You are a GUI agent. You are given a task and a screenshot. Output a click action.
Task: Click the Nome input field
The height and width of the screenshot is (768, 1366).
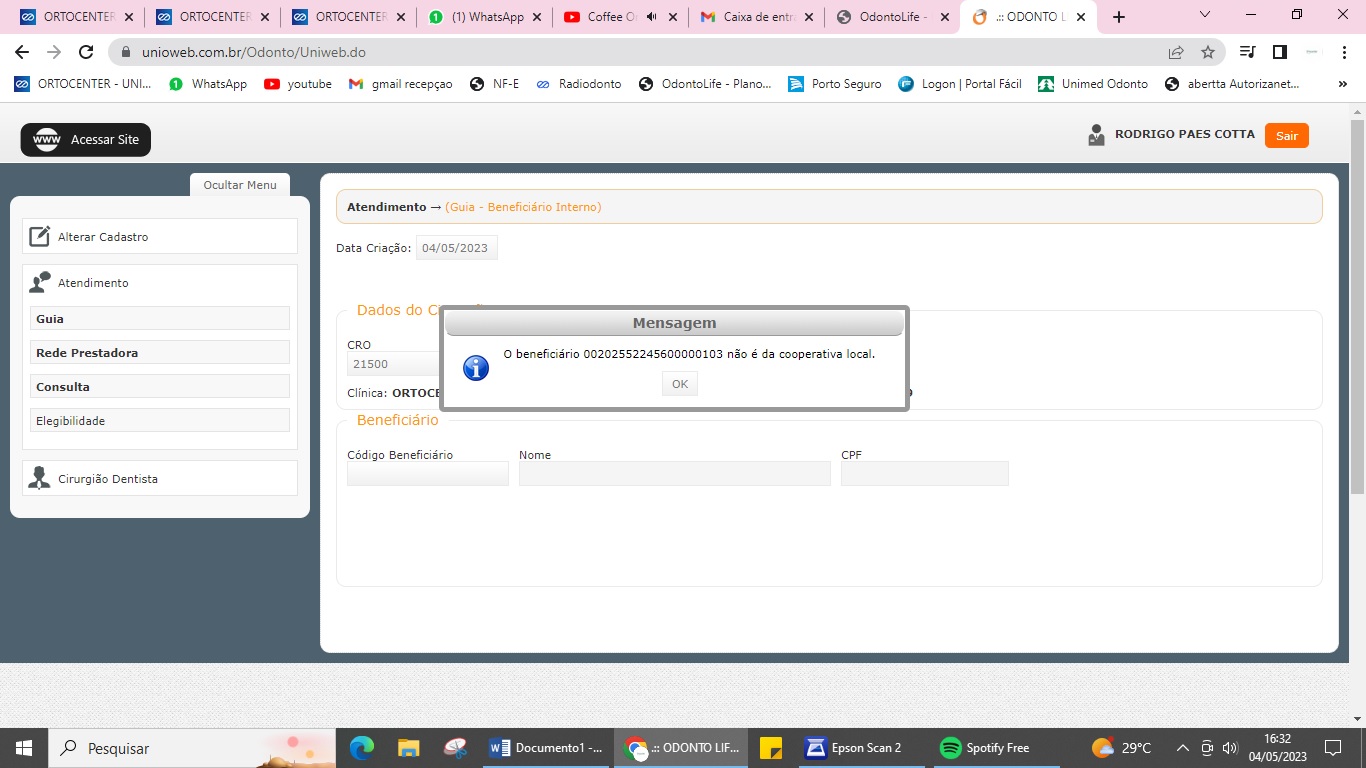(x=675, y=473)
